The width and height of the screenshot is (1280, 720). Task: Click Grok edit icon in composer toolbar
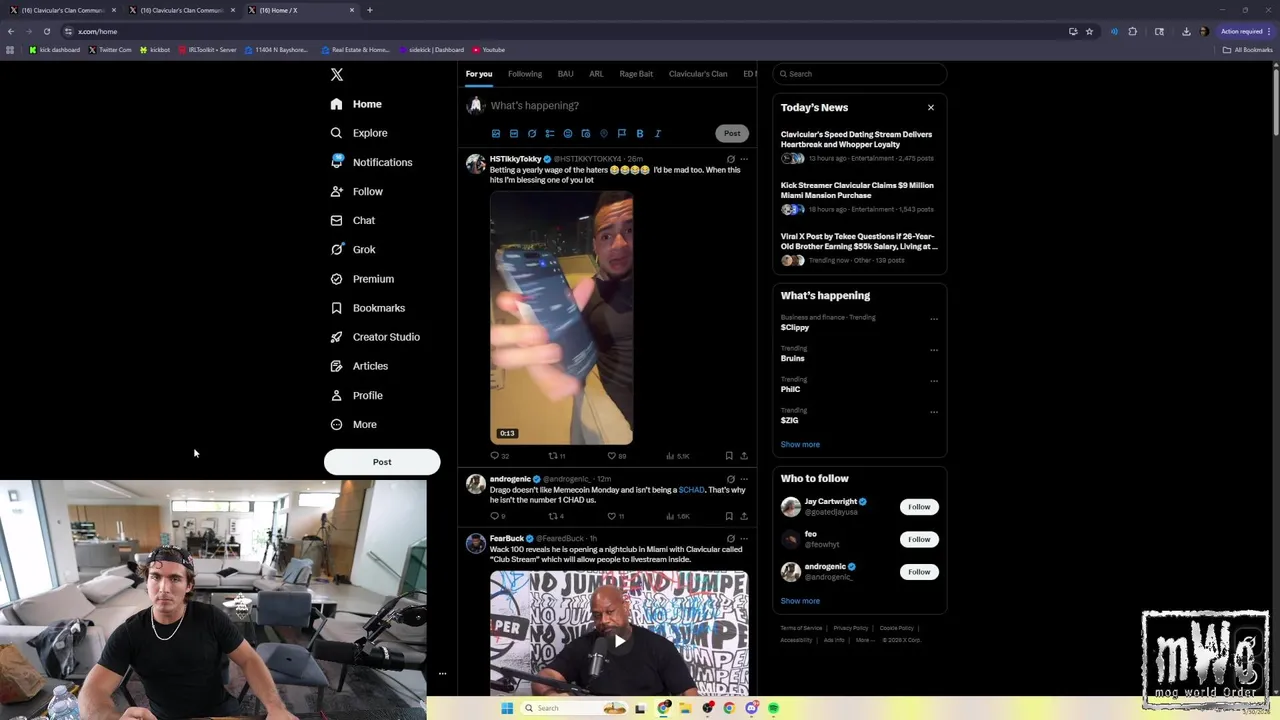532,133
